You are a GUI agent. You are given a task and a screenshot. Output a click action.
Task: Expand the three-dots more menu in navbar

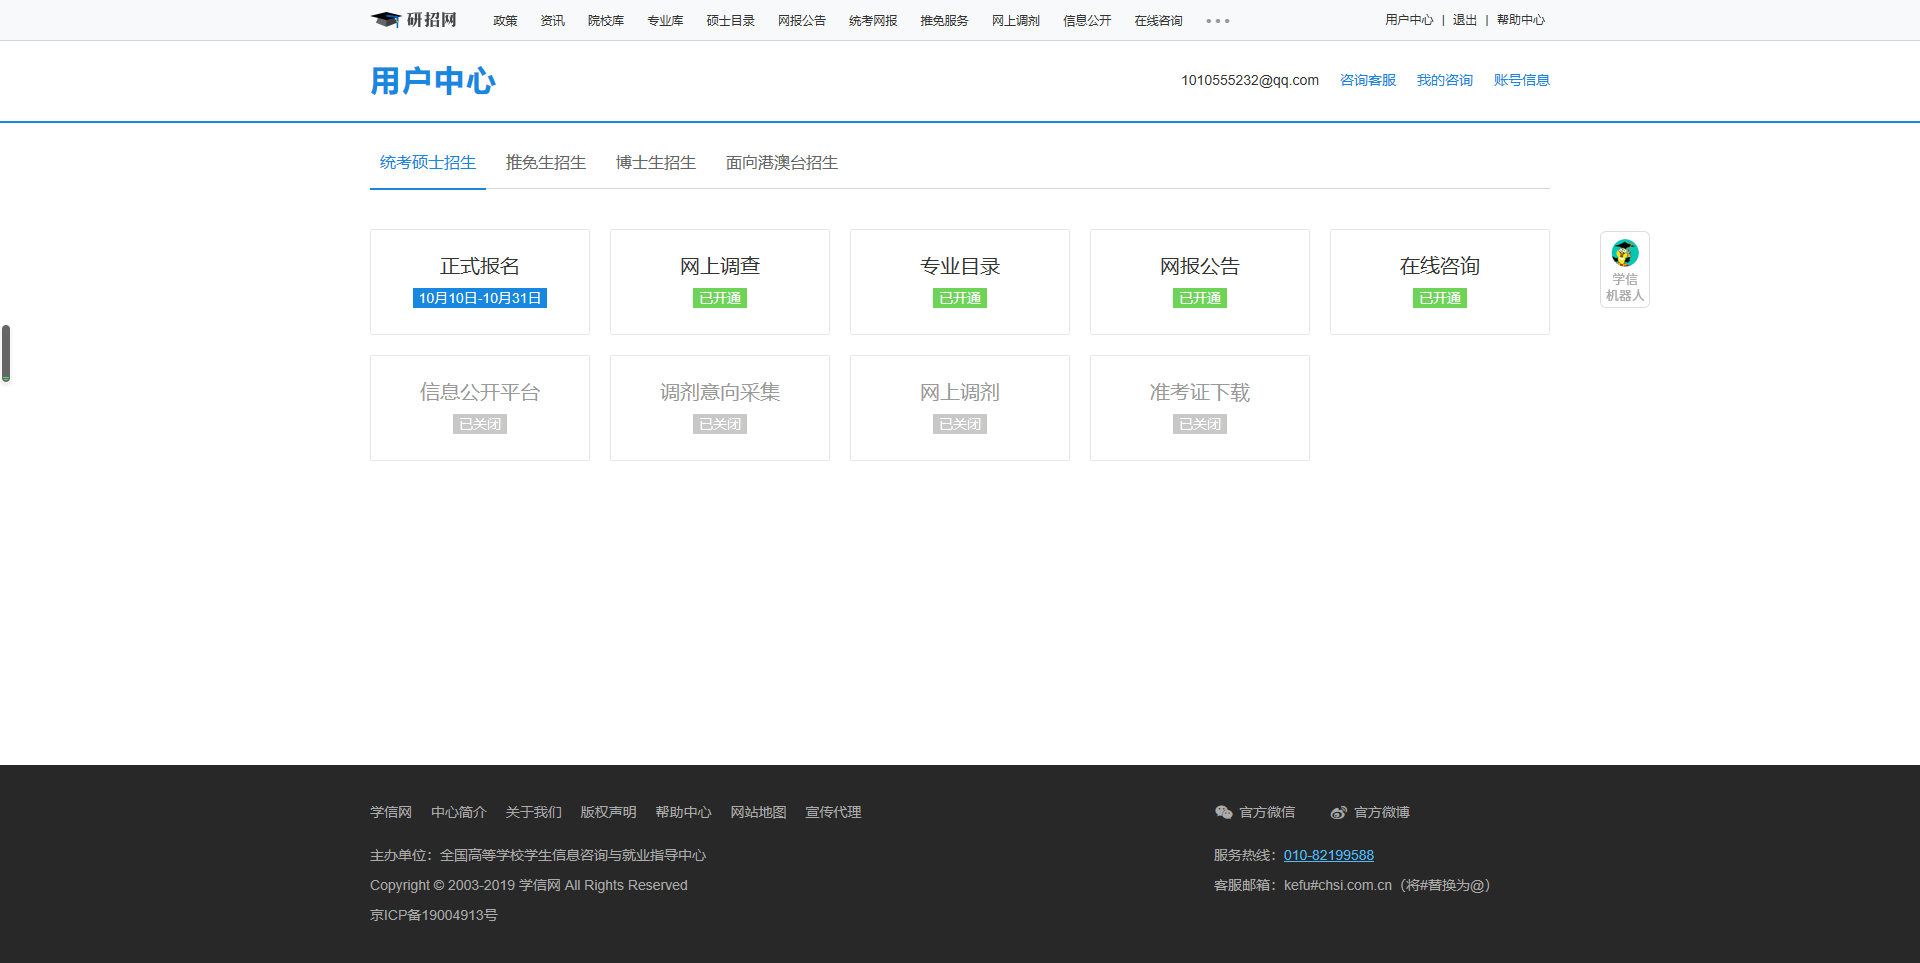(1217, 21)
